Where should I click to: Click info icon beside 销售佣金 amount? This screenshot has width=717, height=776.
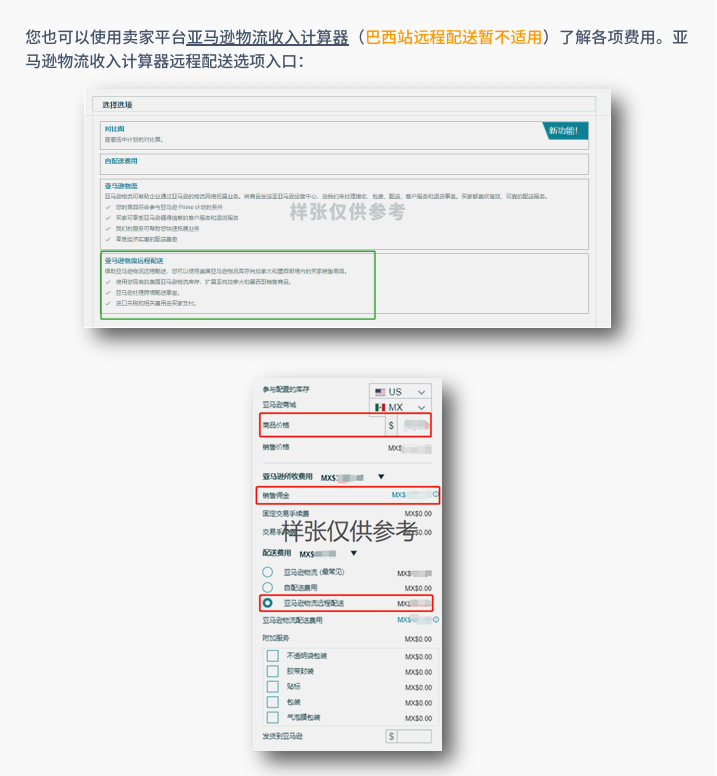pyautogui.click(x=436, y=494)
